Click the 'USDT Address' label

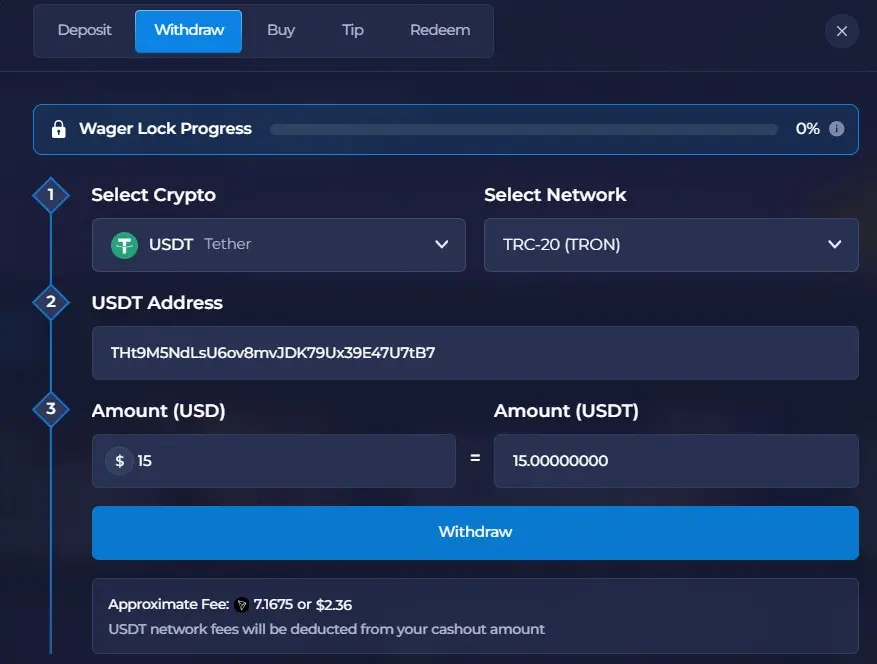157,303
